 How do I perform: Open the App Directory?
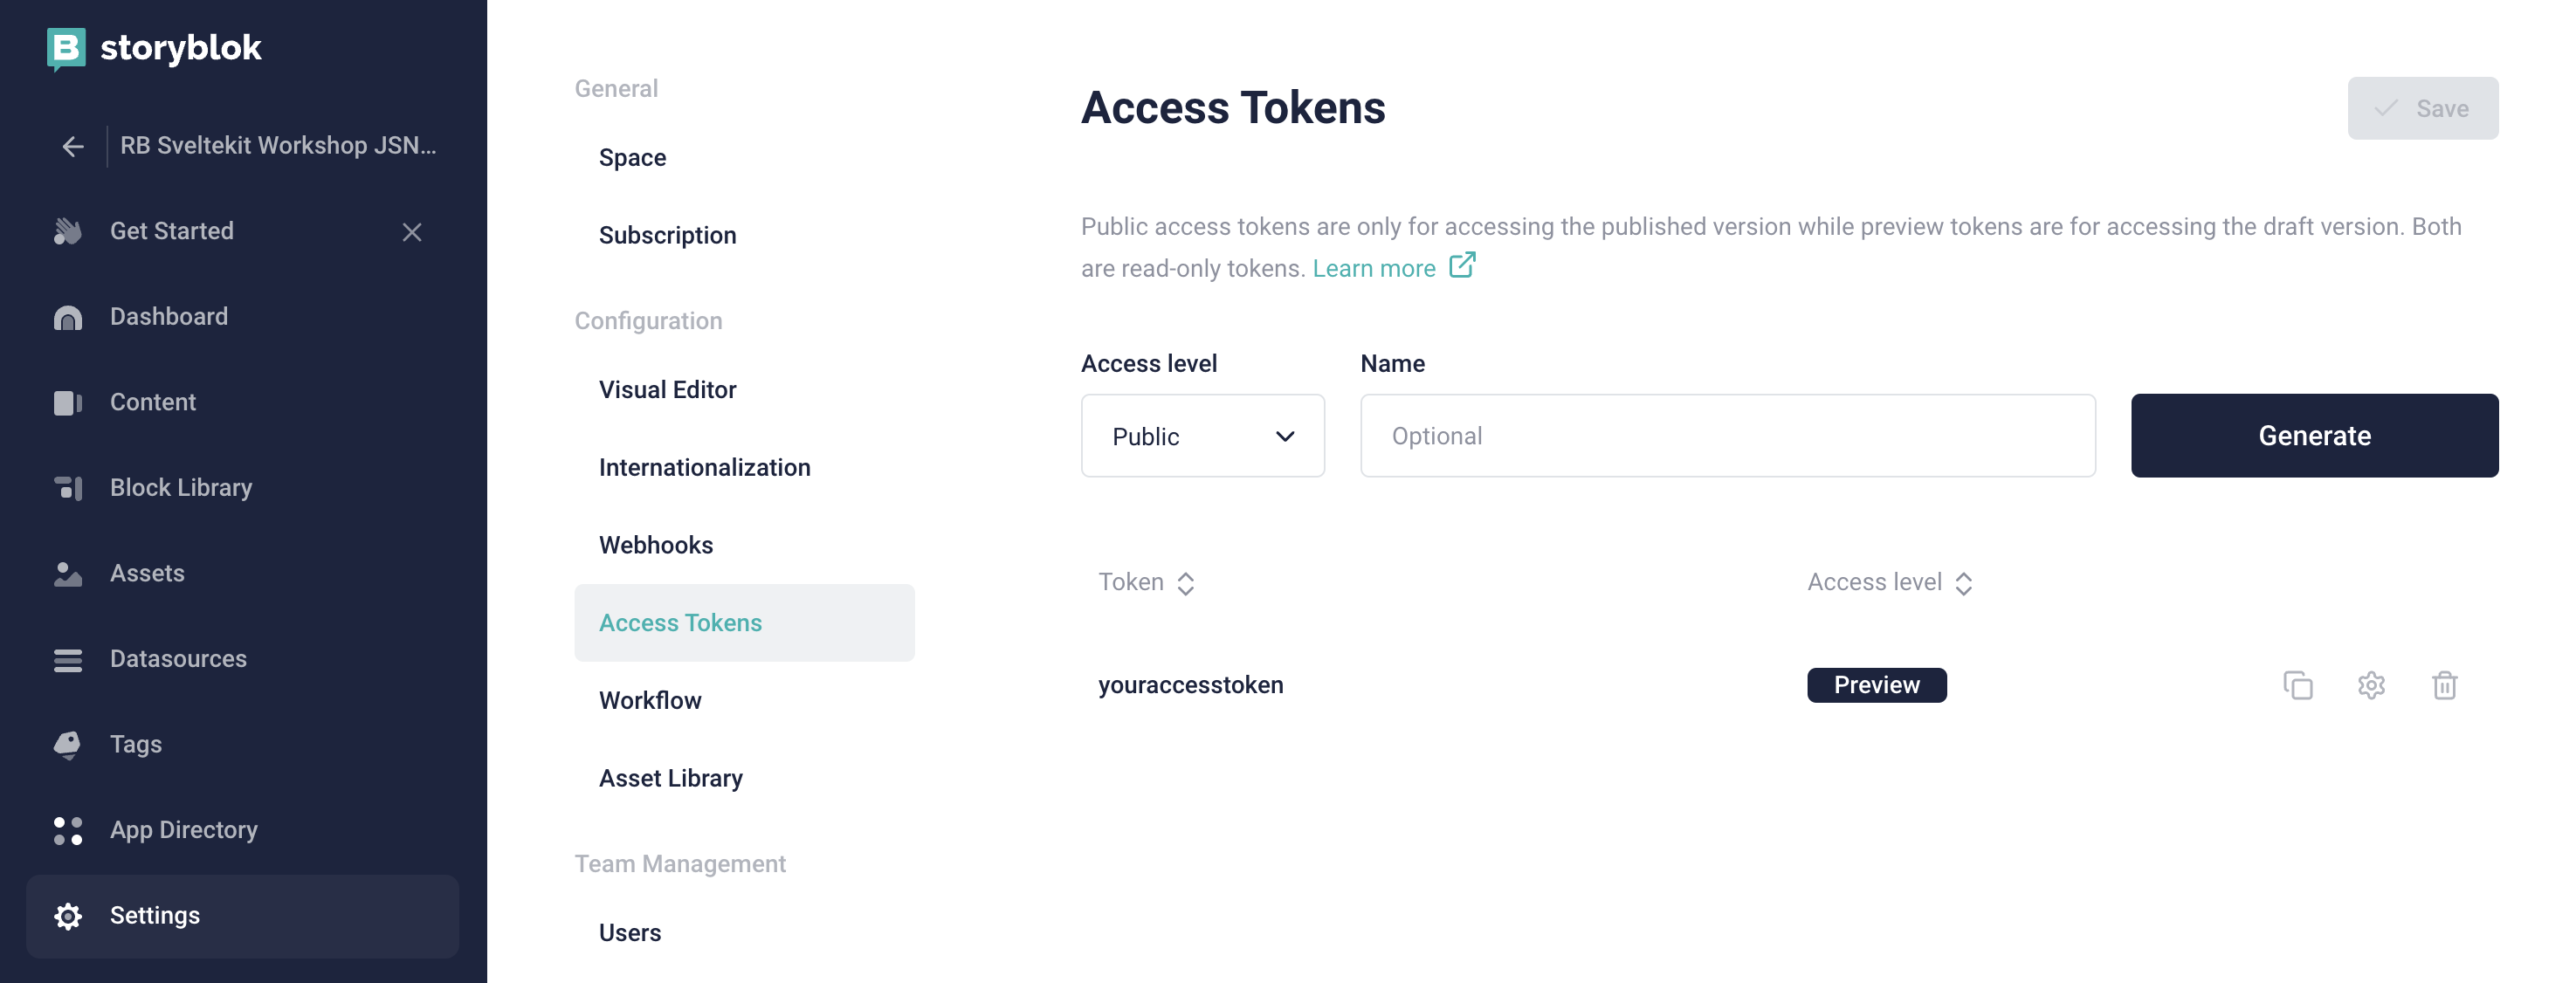183,829
